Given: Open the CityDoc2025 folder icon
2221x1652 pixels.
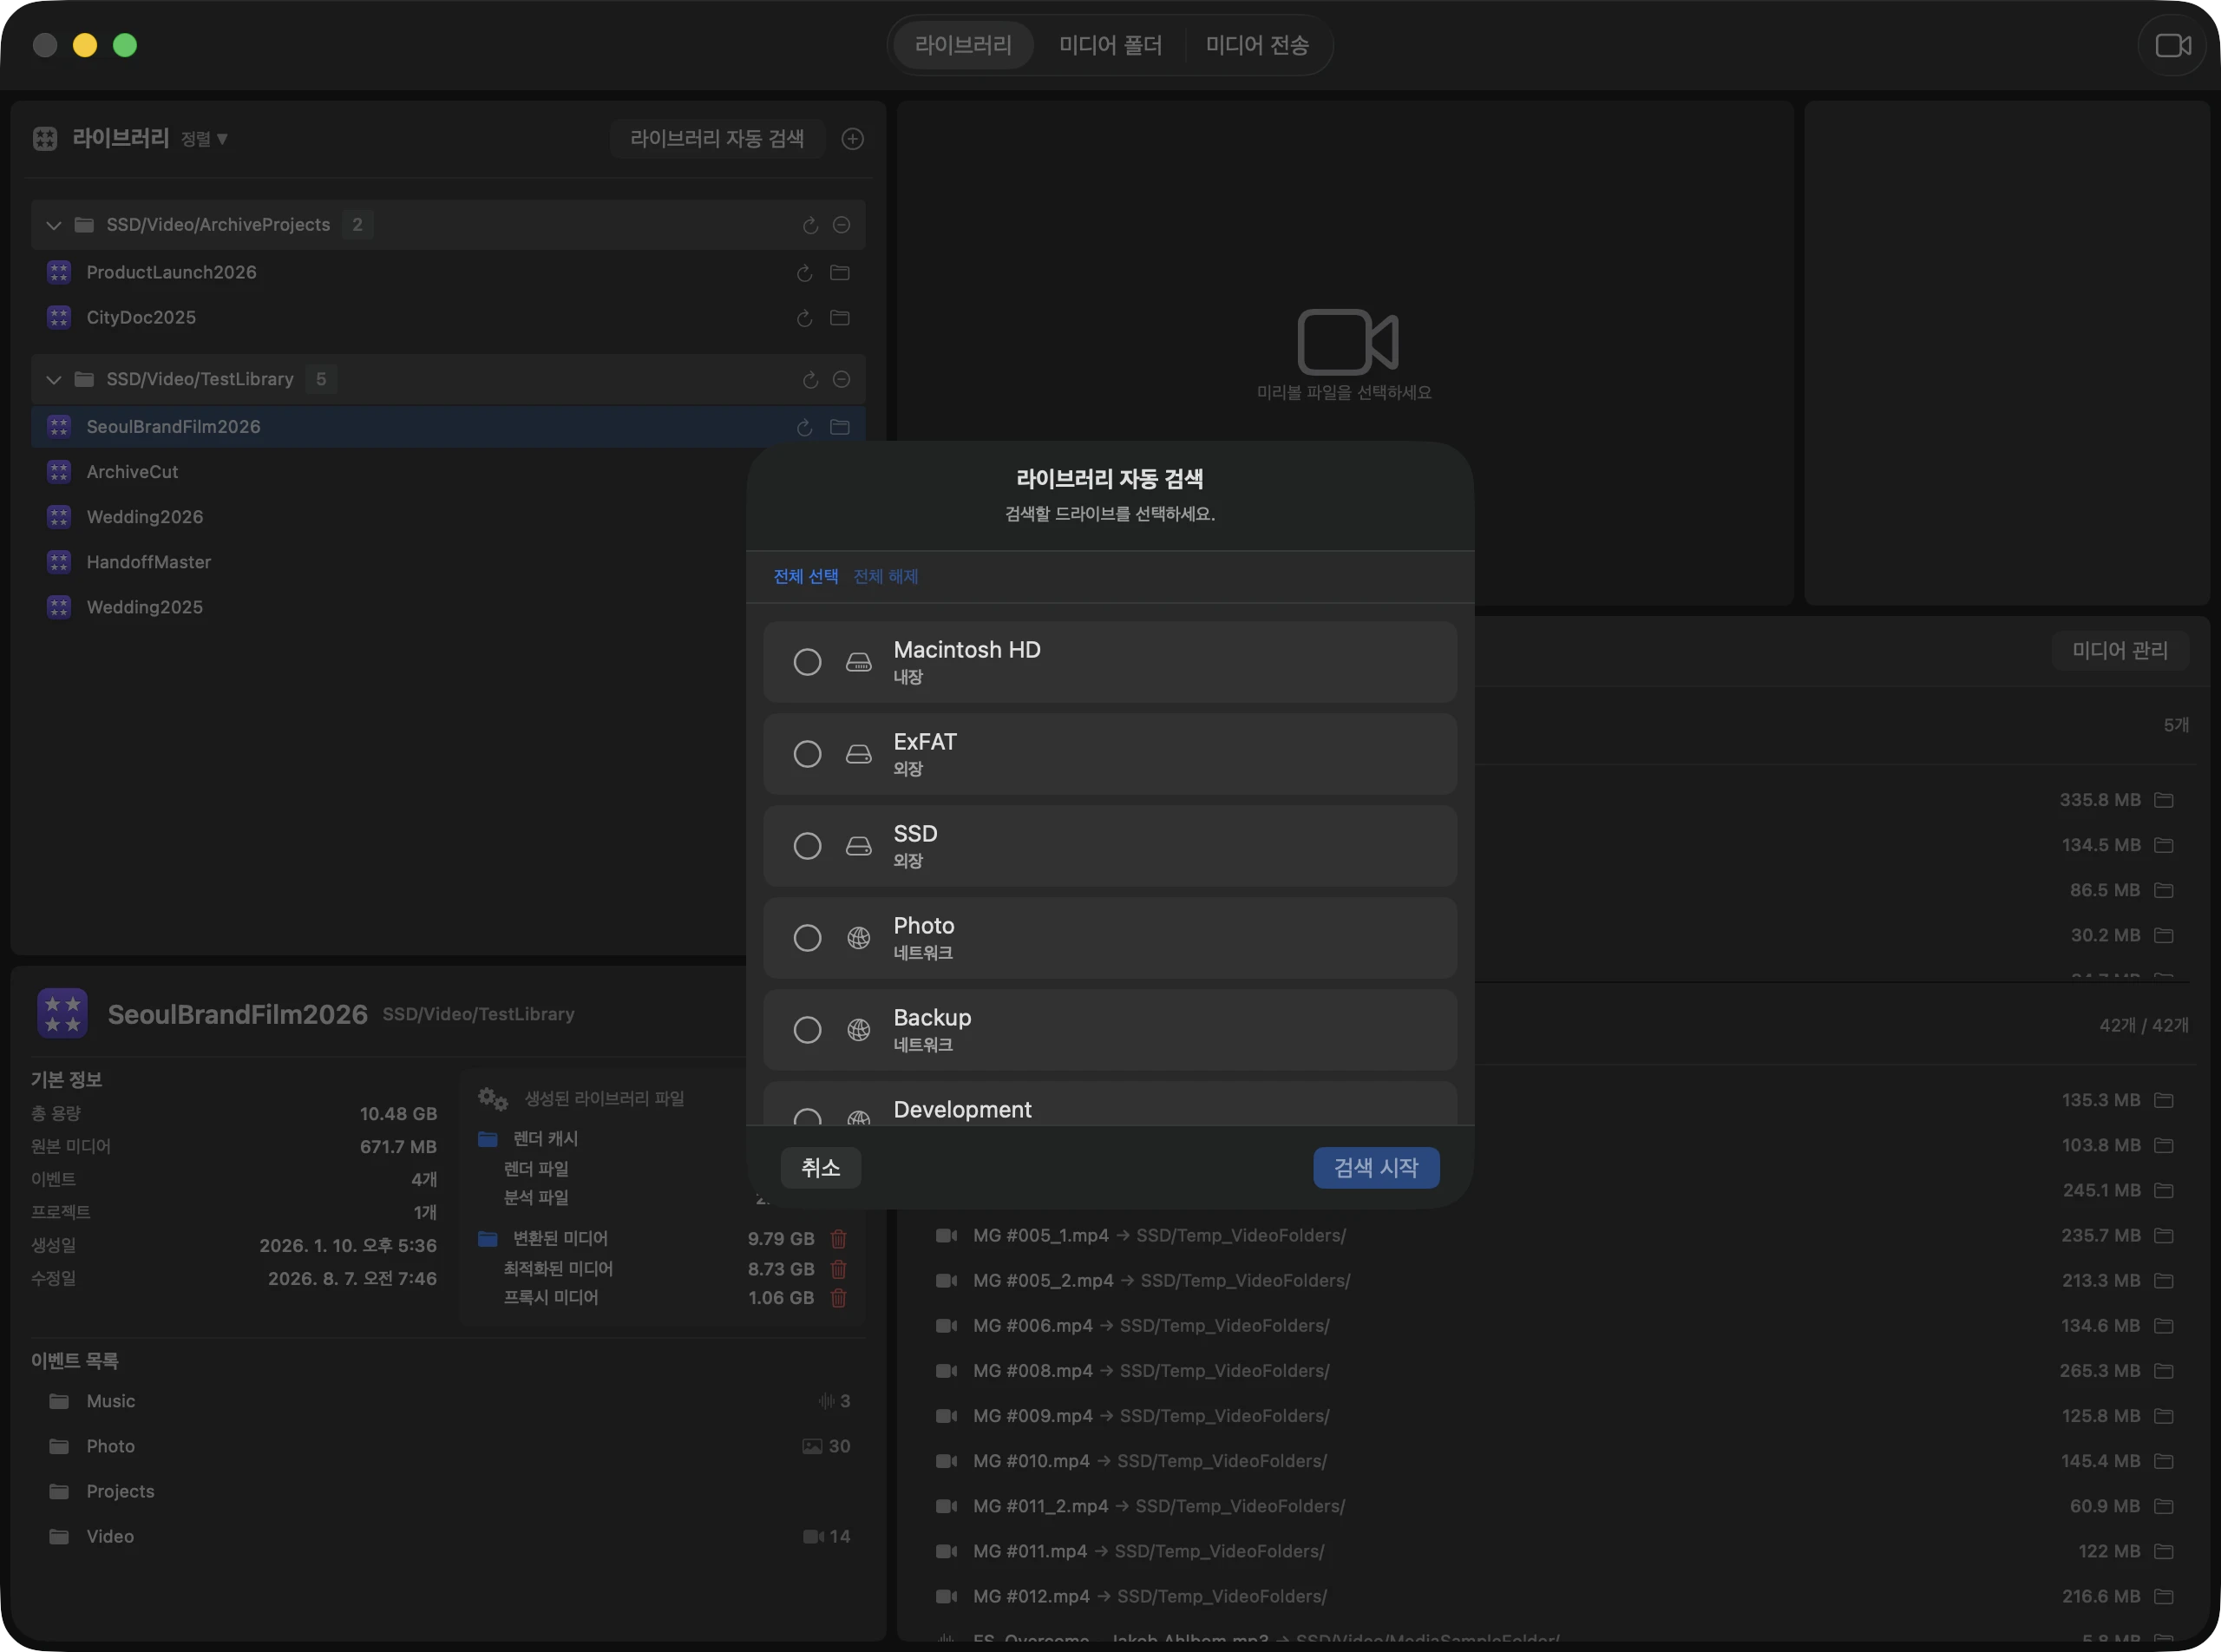Looking at the screenshot, I should (x=840, y=318).
